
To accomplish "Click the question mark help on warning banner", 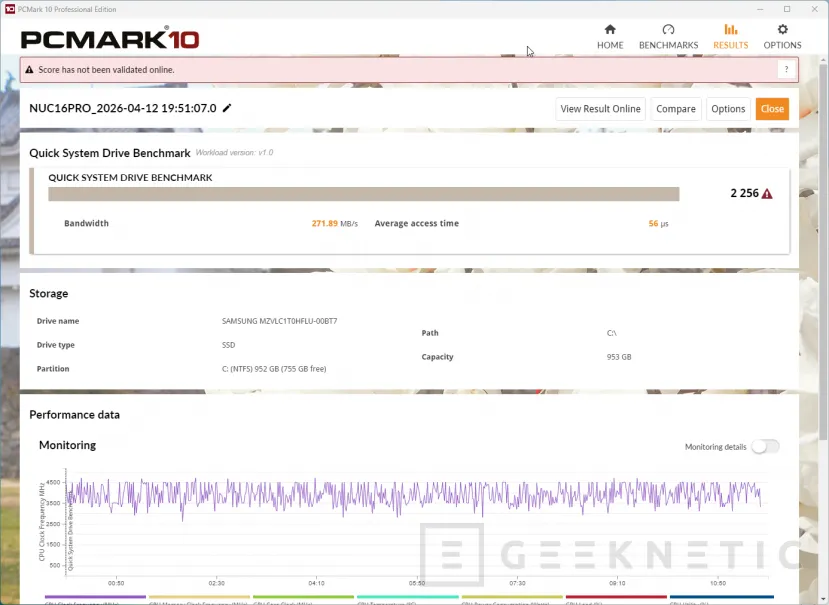I will point(787,69).
